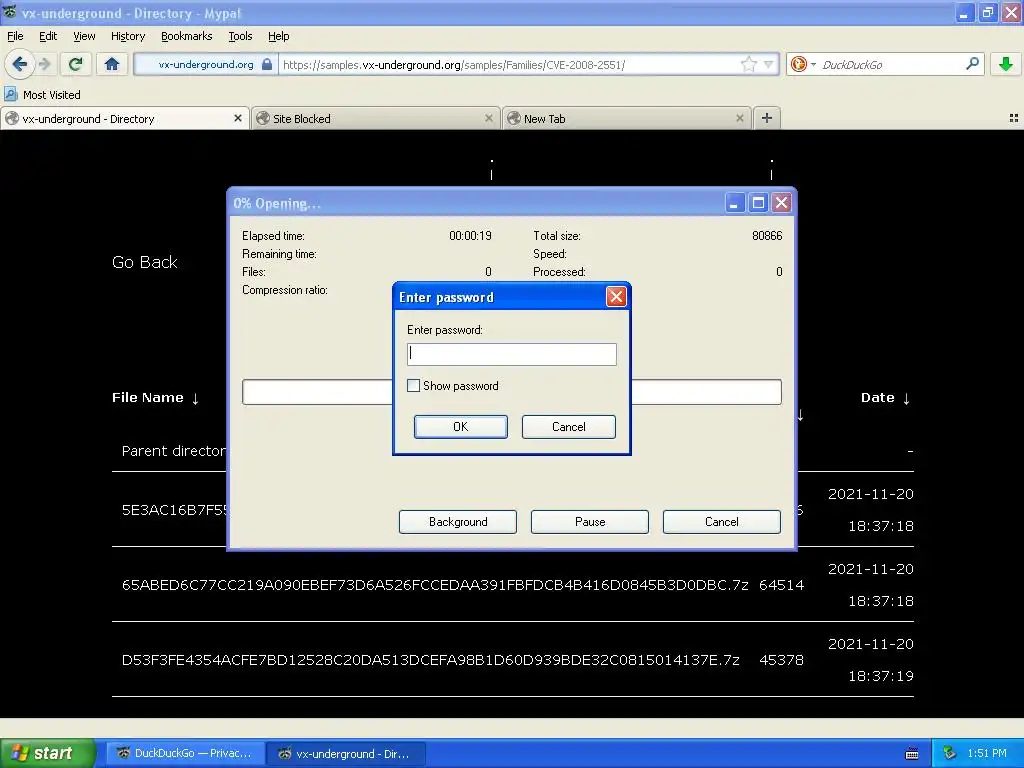The height and width of the screenshot is (768, 1024).
Task: Click the padlock site identity icon
Action: pyautogui.click(x=266, y=64)
